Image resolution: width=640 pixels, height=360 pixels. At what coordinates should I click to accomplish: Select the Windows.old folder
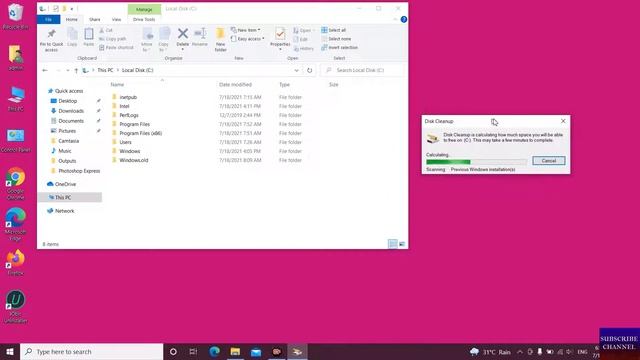pyautogui.click(x=134, y=160)
